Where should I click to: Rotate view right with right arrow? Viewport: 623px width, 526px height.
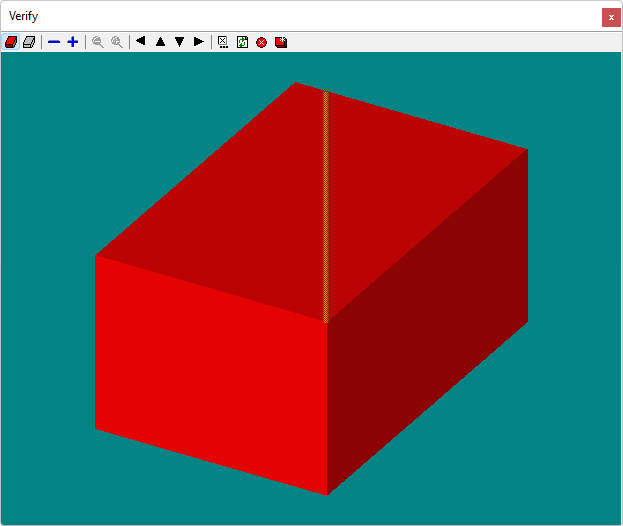[x=199, y=41]
